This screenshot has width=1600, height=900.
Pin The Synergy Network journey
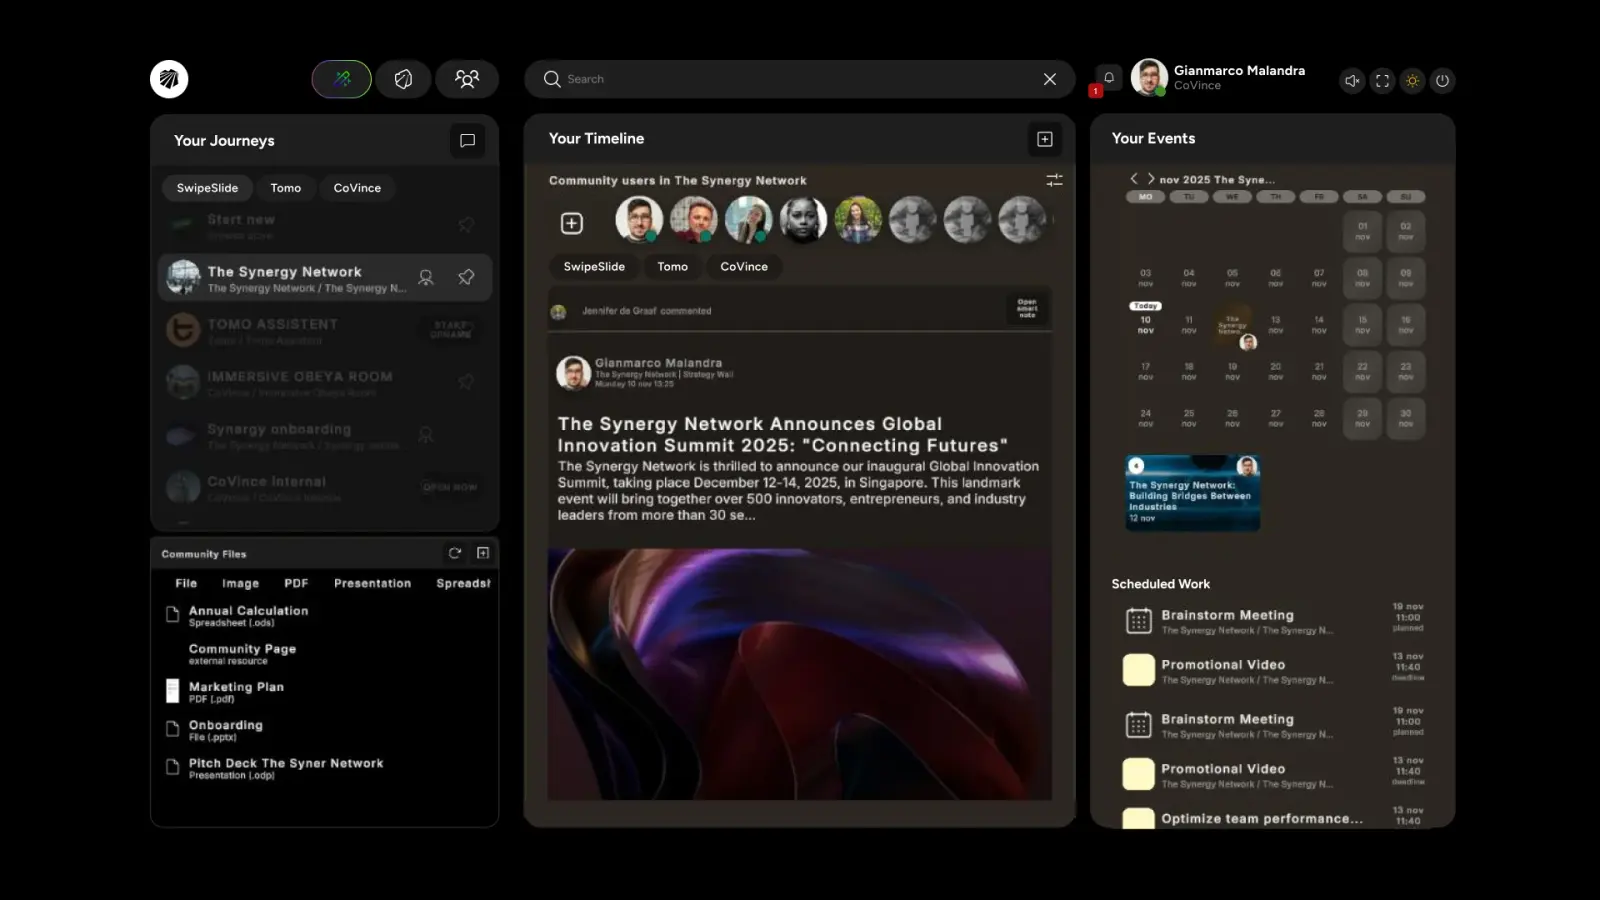pyautogui.click(x=466, y=277)
